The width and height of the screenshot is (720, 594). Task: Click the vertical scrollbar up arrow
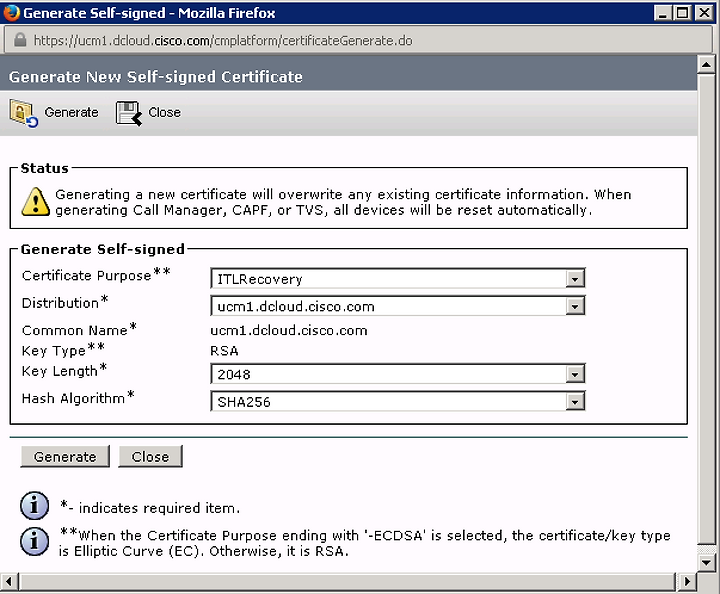[706, 65]
